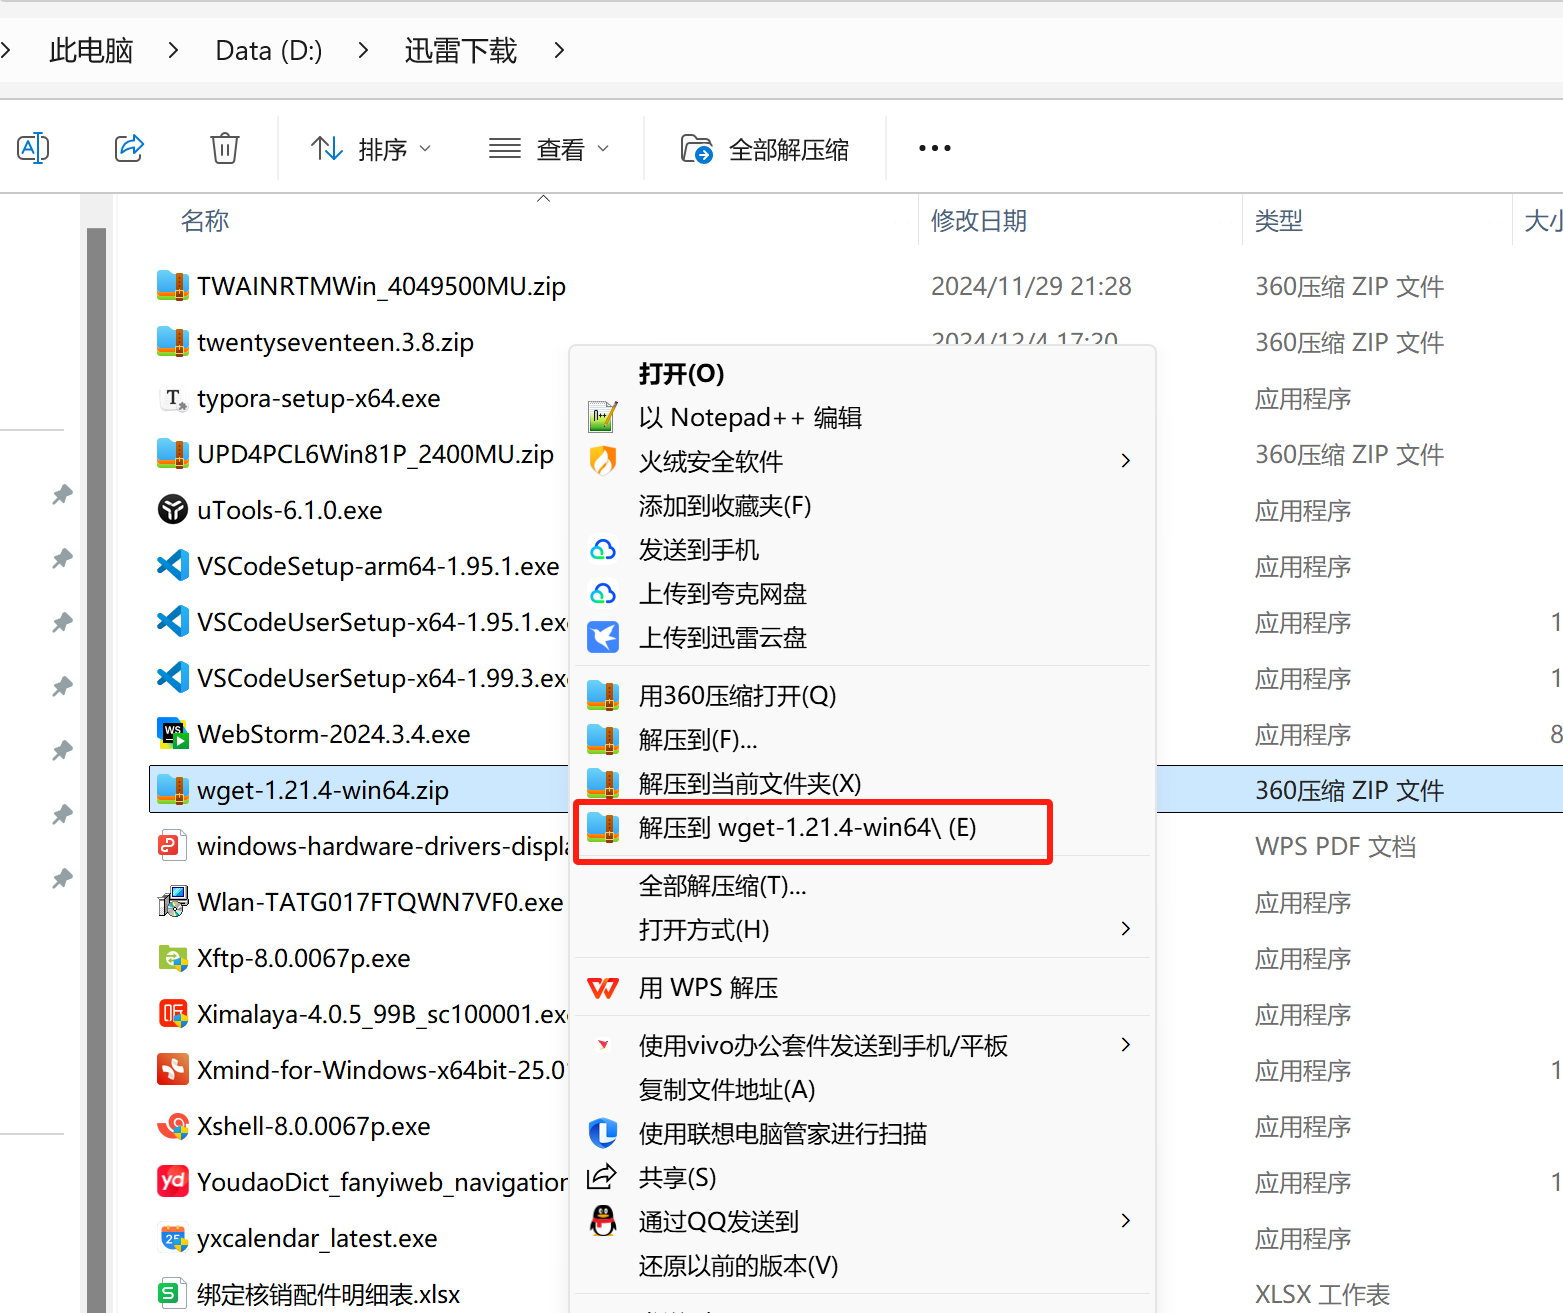1563x1313 pixels.
Task: Click the Xmind-for-Windows installer icon
Action: point(173,1070)
